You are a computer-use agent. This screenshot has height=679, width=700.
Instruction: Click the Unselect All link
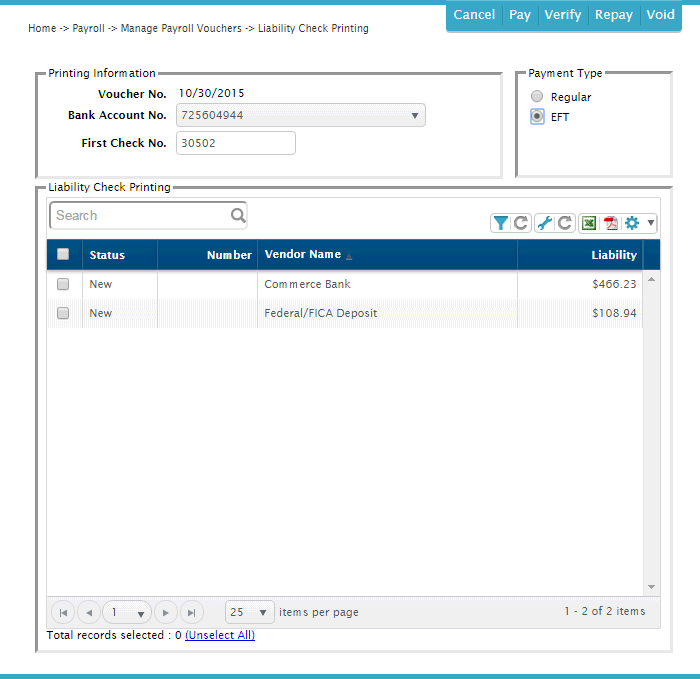220,635
